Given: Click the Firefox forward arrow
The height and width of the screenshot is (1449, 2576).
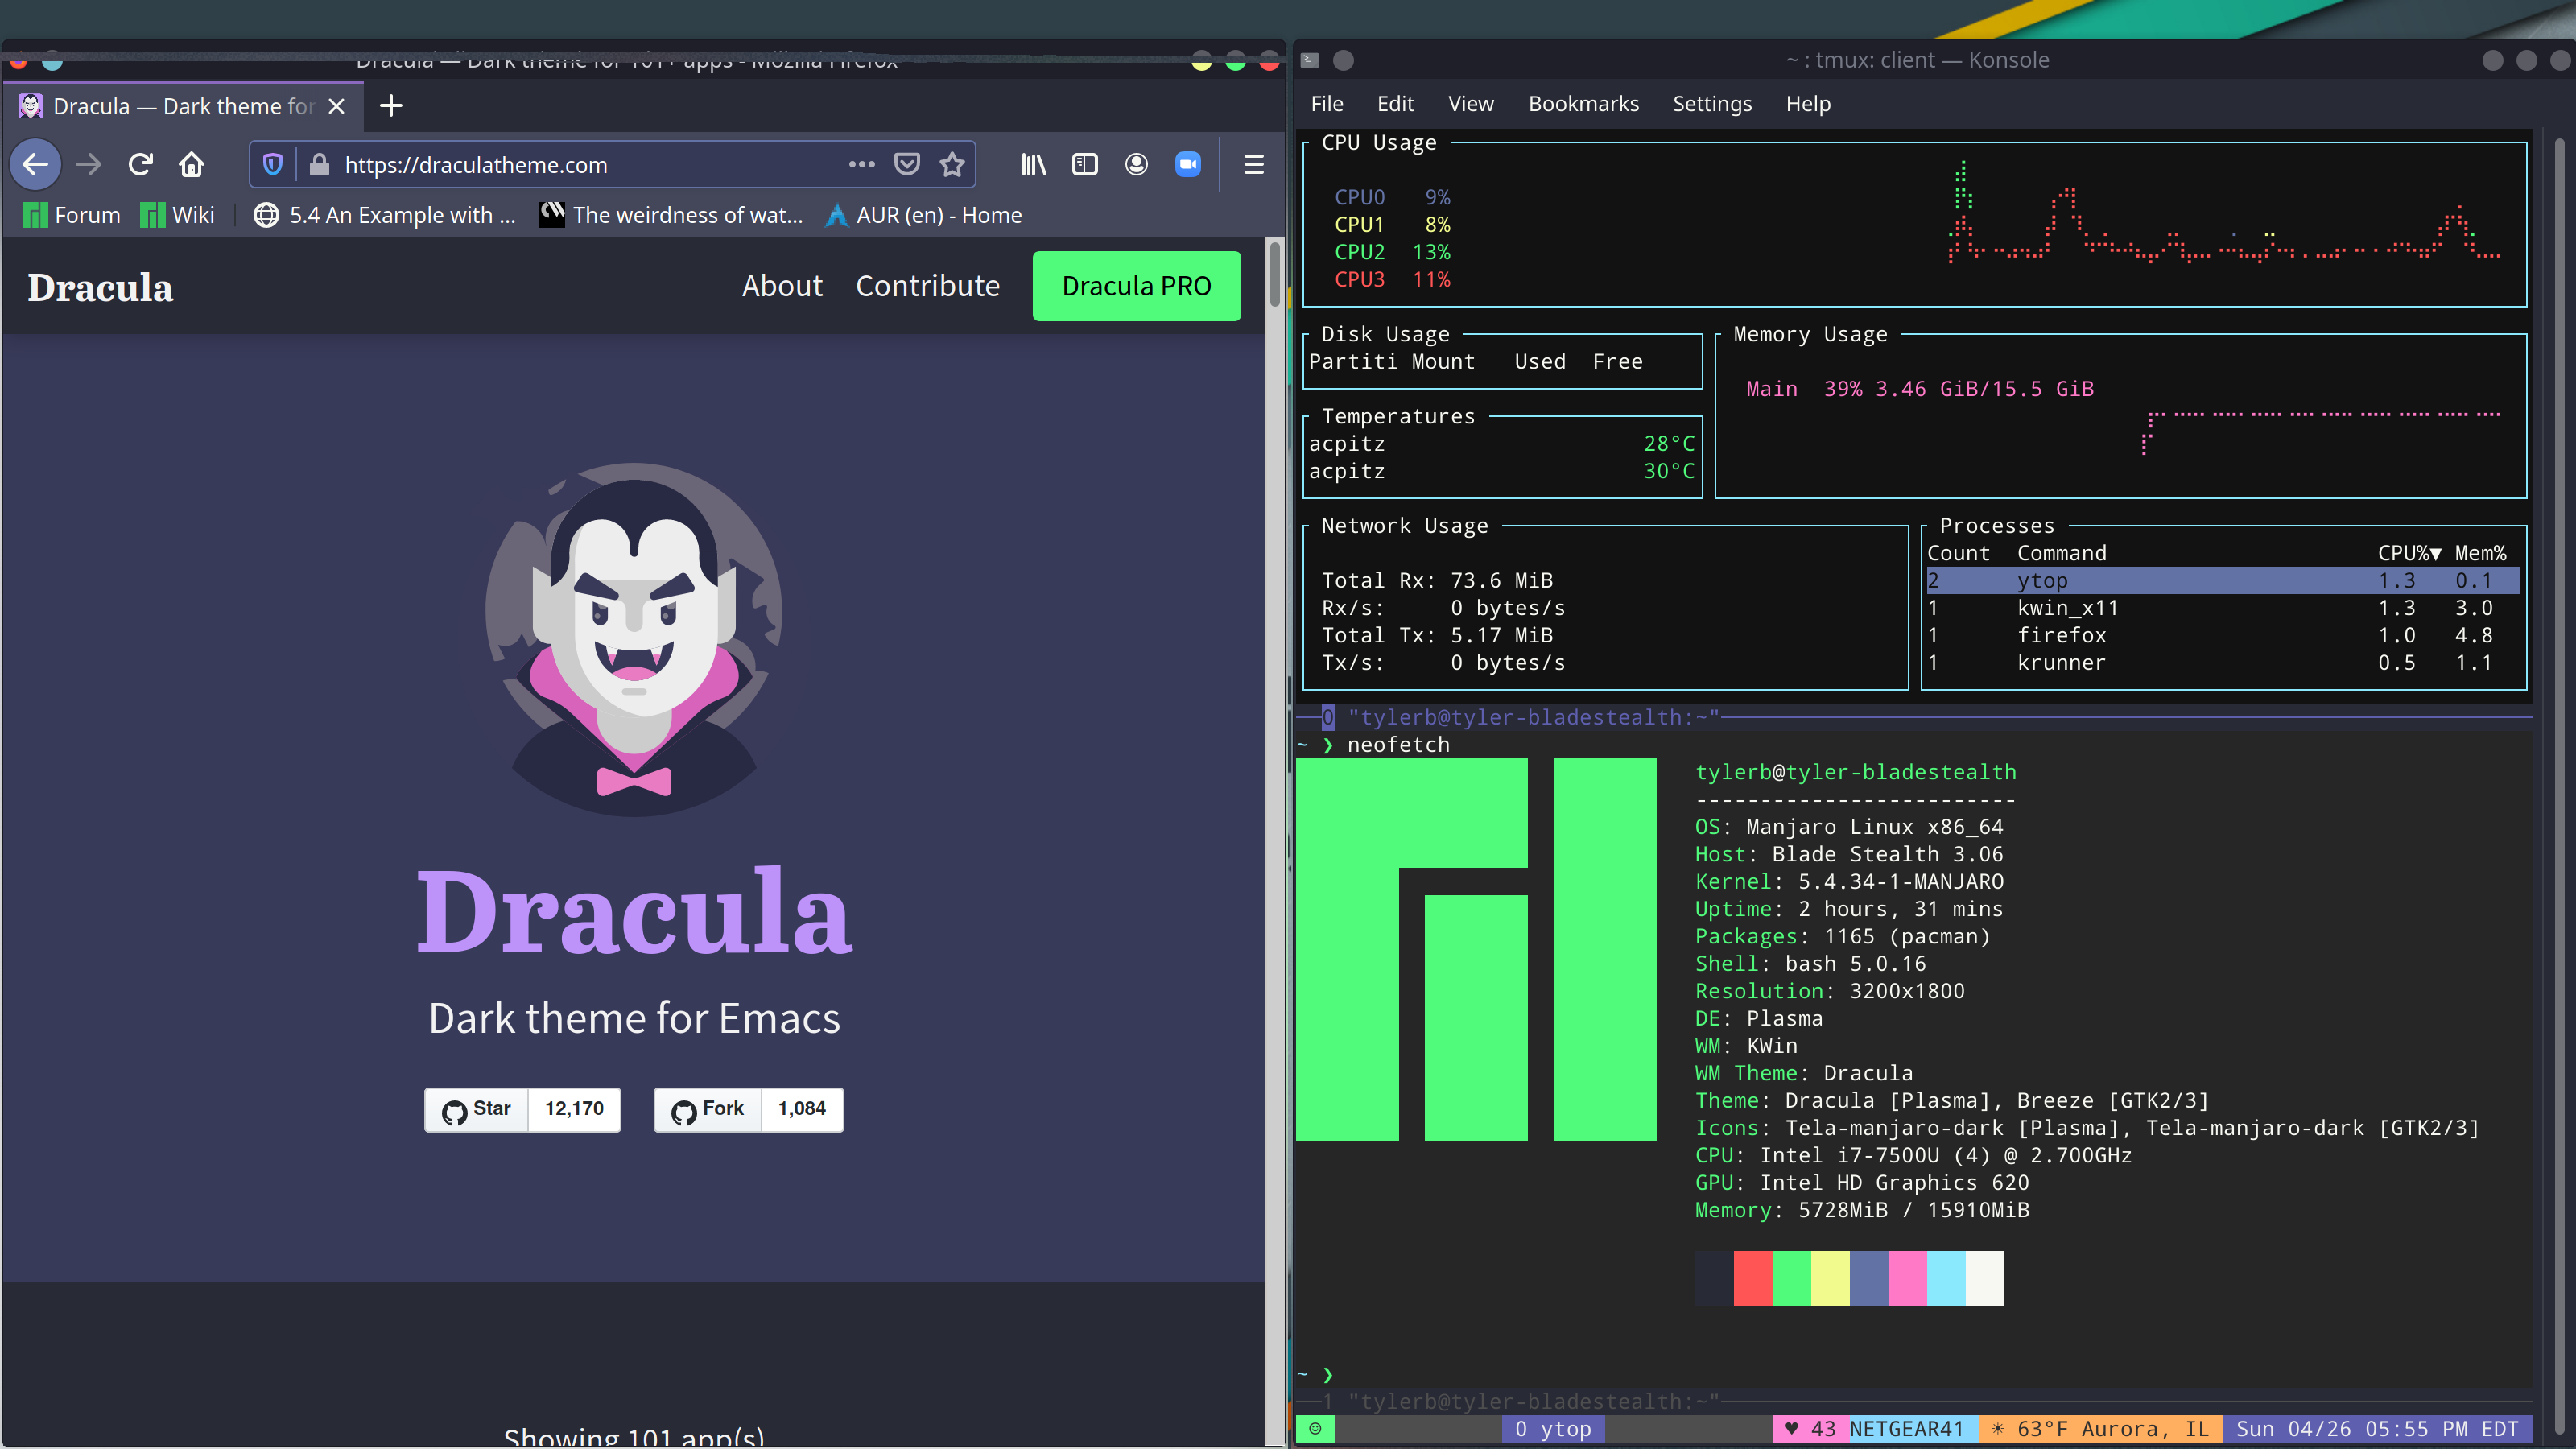Looking at the screenshot, I should pyautogui.click(x=89, y=165).
